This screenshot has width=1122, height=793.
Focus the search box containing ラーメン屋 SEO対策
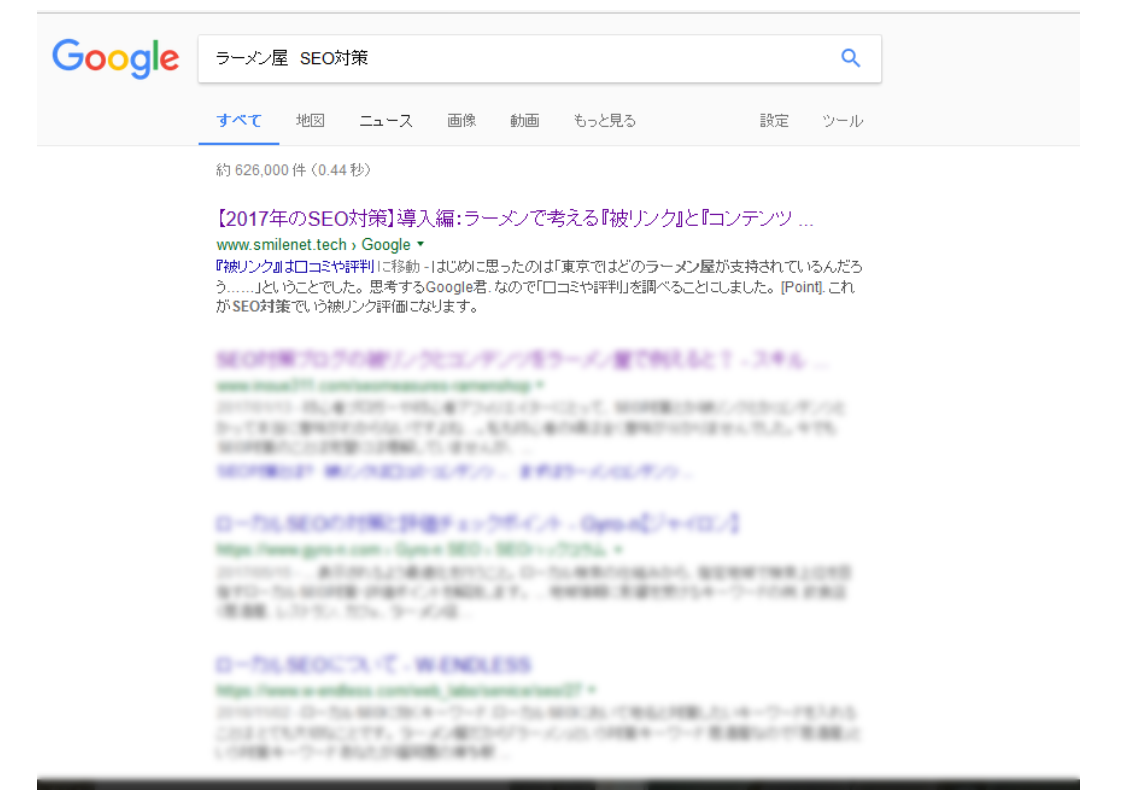[540, 59]
